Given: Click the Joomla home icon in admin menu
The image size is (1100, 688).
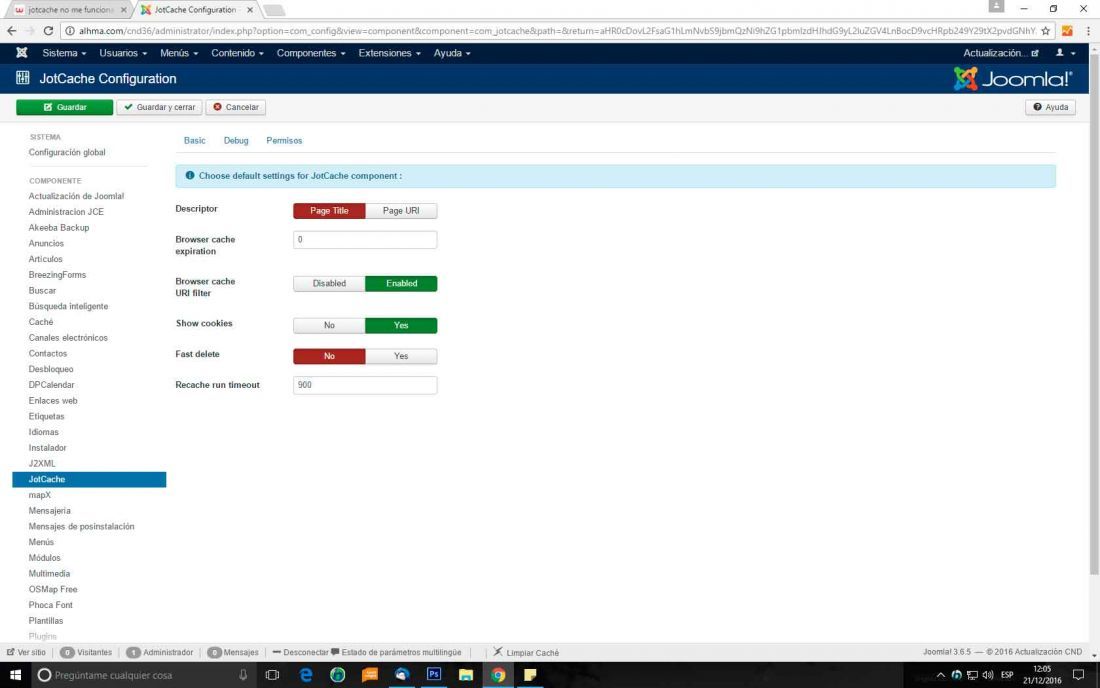Looking at the screenshot, I should 22,53.
